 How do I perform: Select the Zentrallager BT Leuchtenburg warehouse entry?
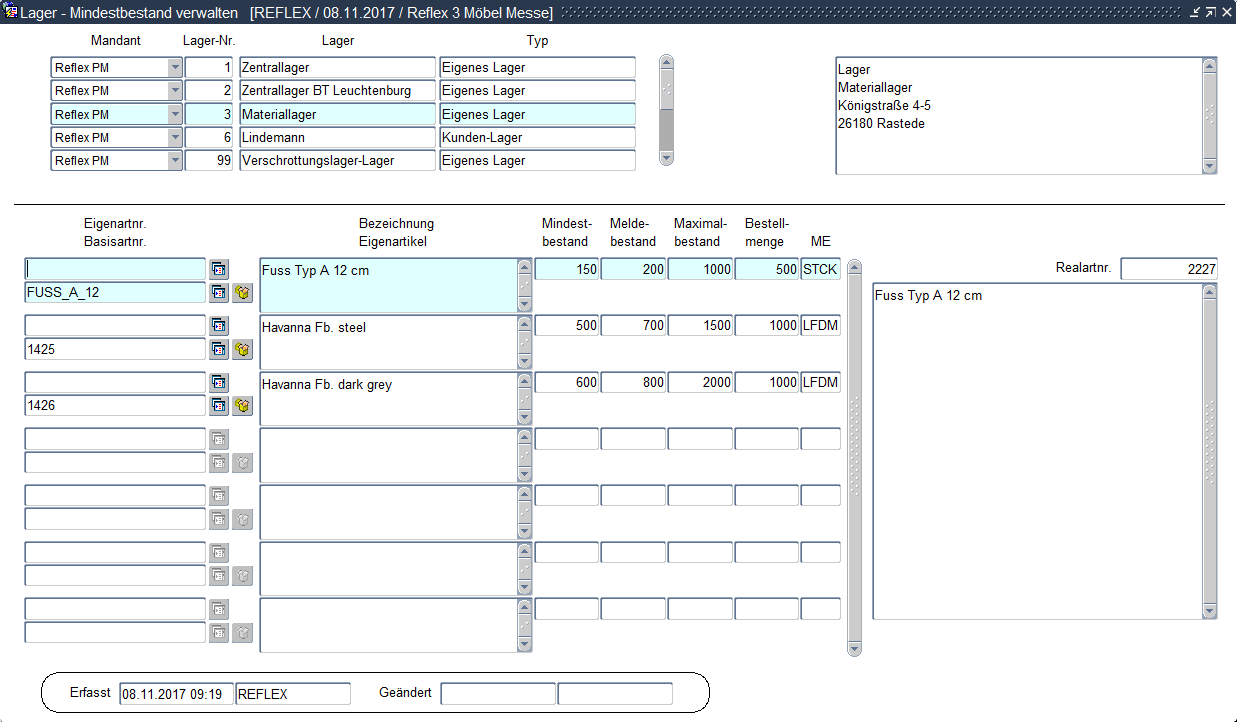coord(337,91)
